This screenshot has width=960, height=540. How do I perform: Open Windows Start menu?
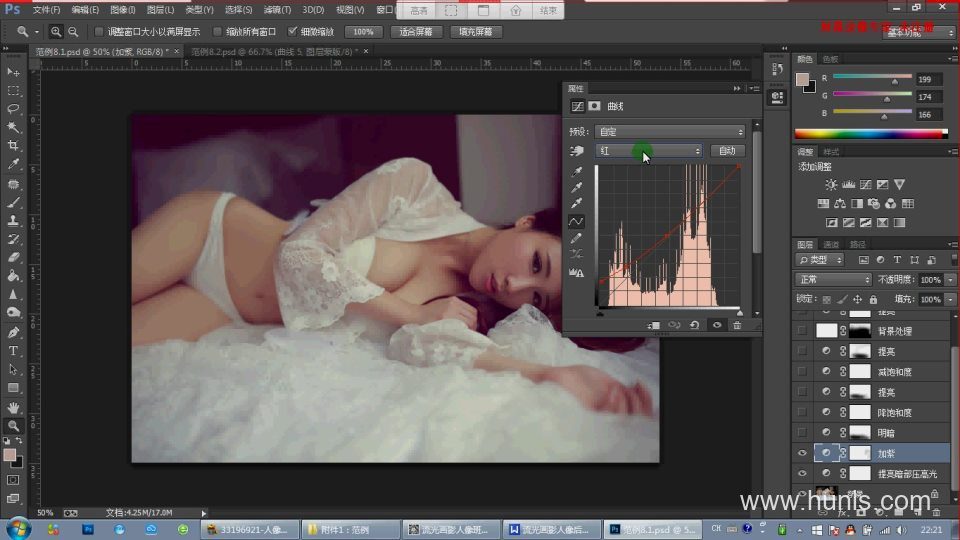pyautogui.click(x=17, y=528)
